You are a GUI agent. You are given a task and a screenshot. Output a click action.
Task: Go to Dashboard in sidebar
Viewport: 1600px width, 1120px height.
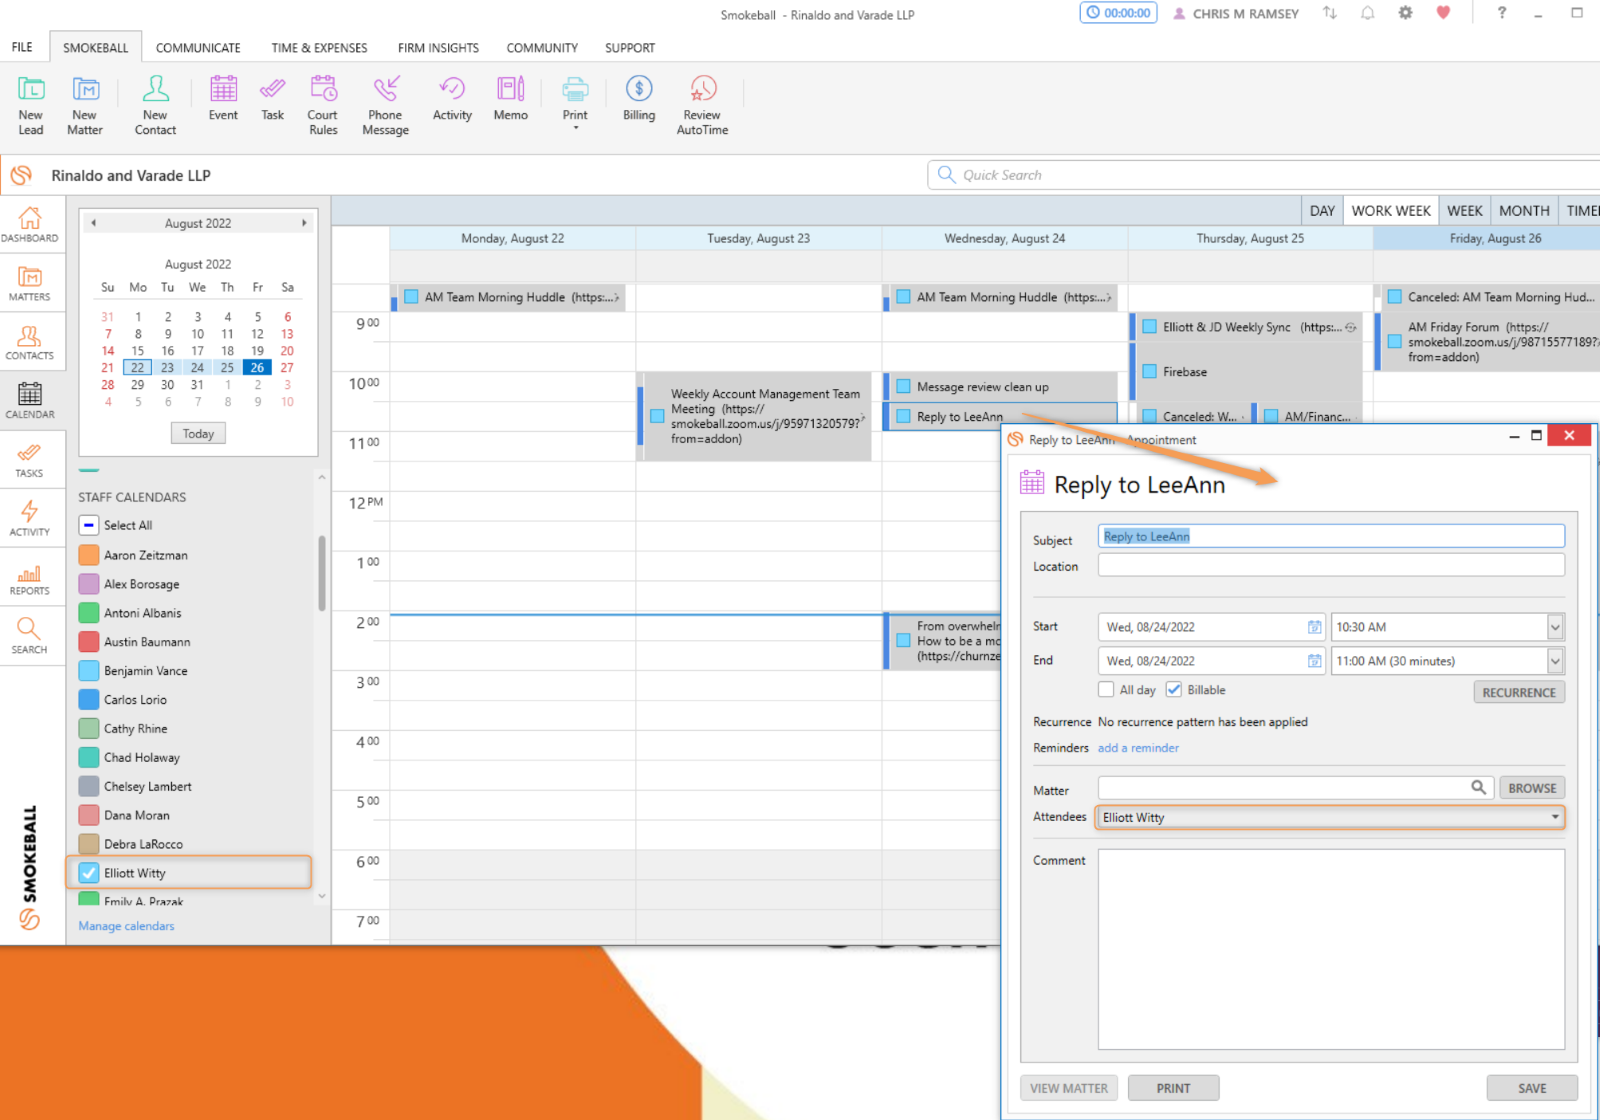click(30, 225)
